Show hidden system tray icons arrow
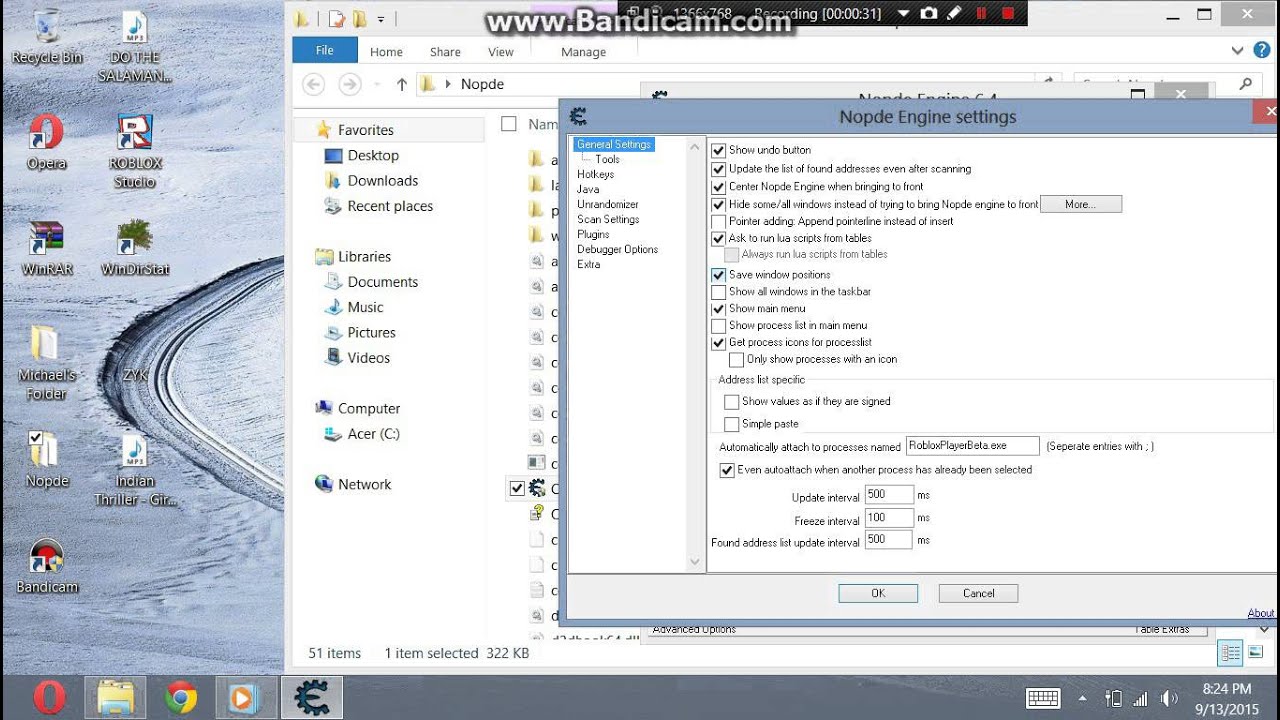Viewport: 1280px width, 720px height. click(x=1083, y=698)
